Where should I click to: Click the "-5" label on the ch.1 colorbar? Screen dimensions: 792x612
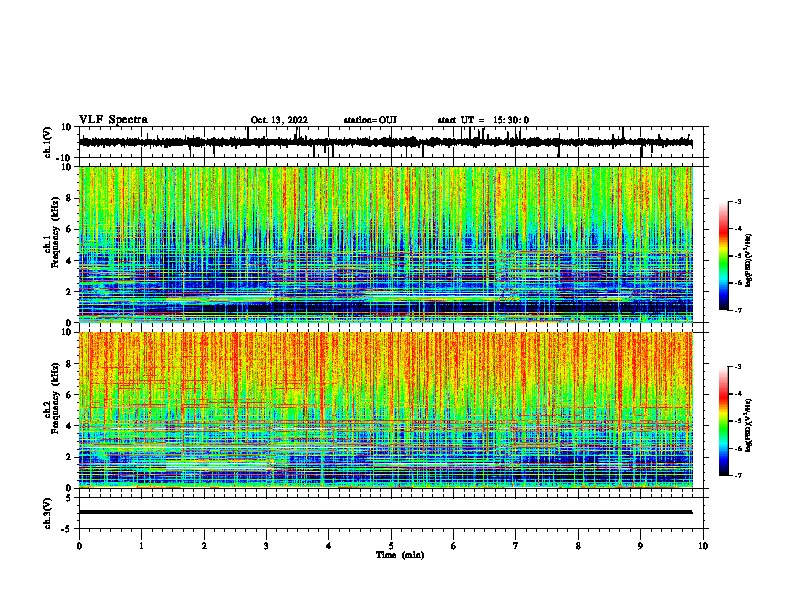click(738, 256)
